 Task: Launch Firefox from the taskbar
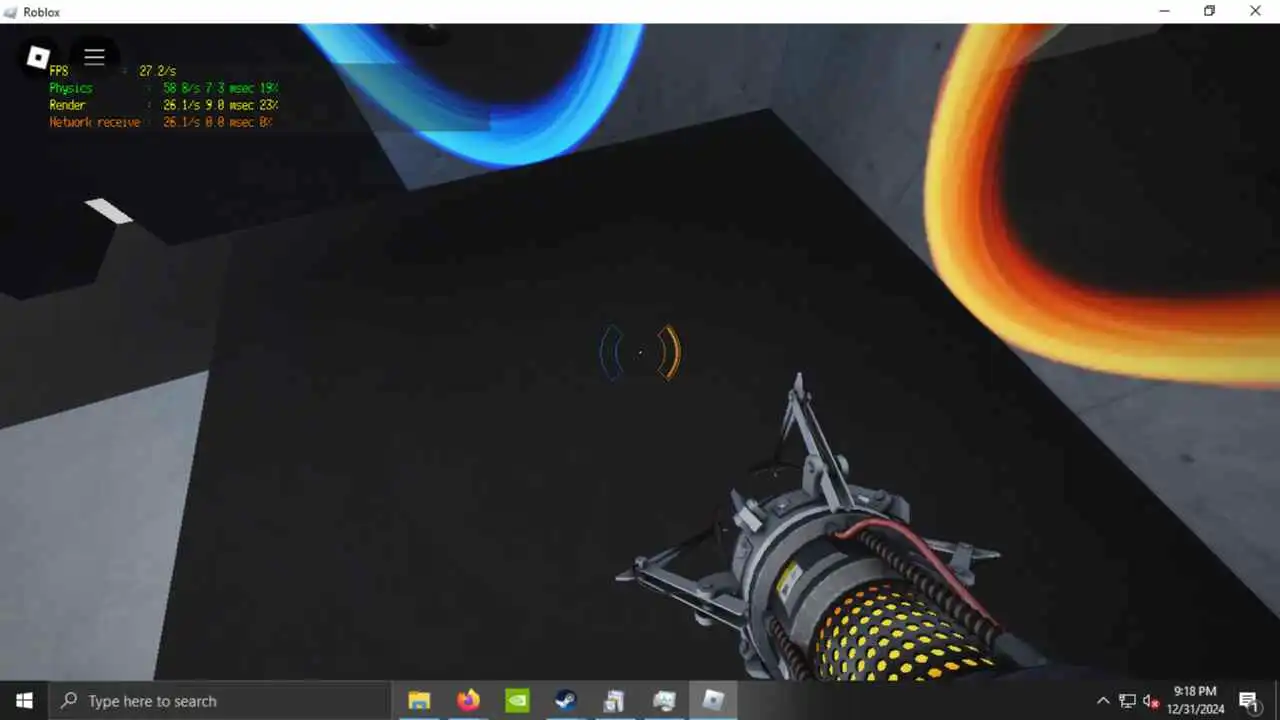coord(468,701)
